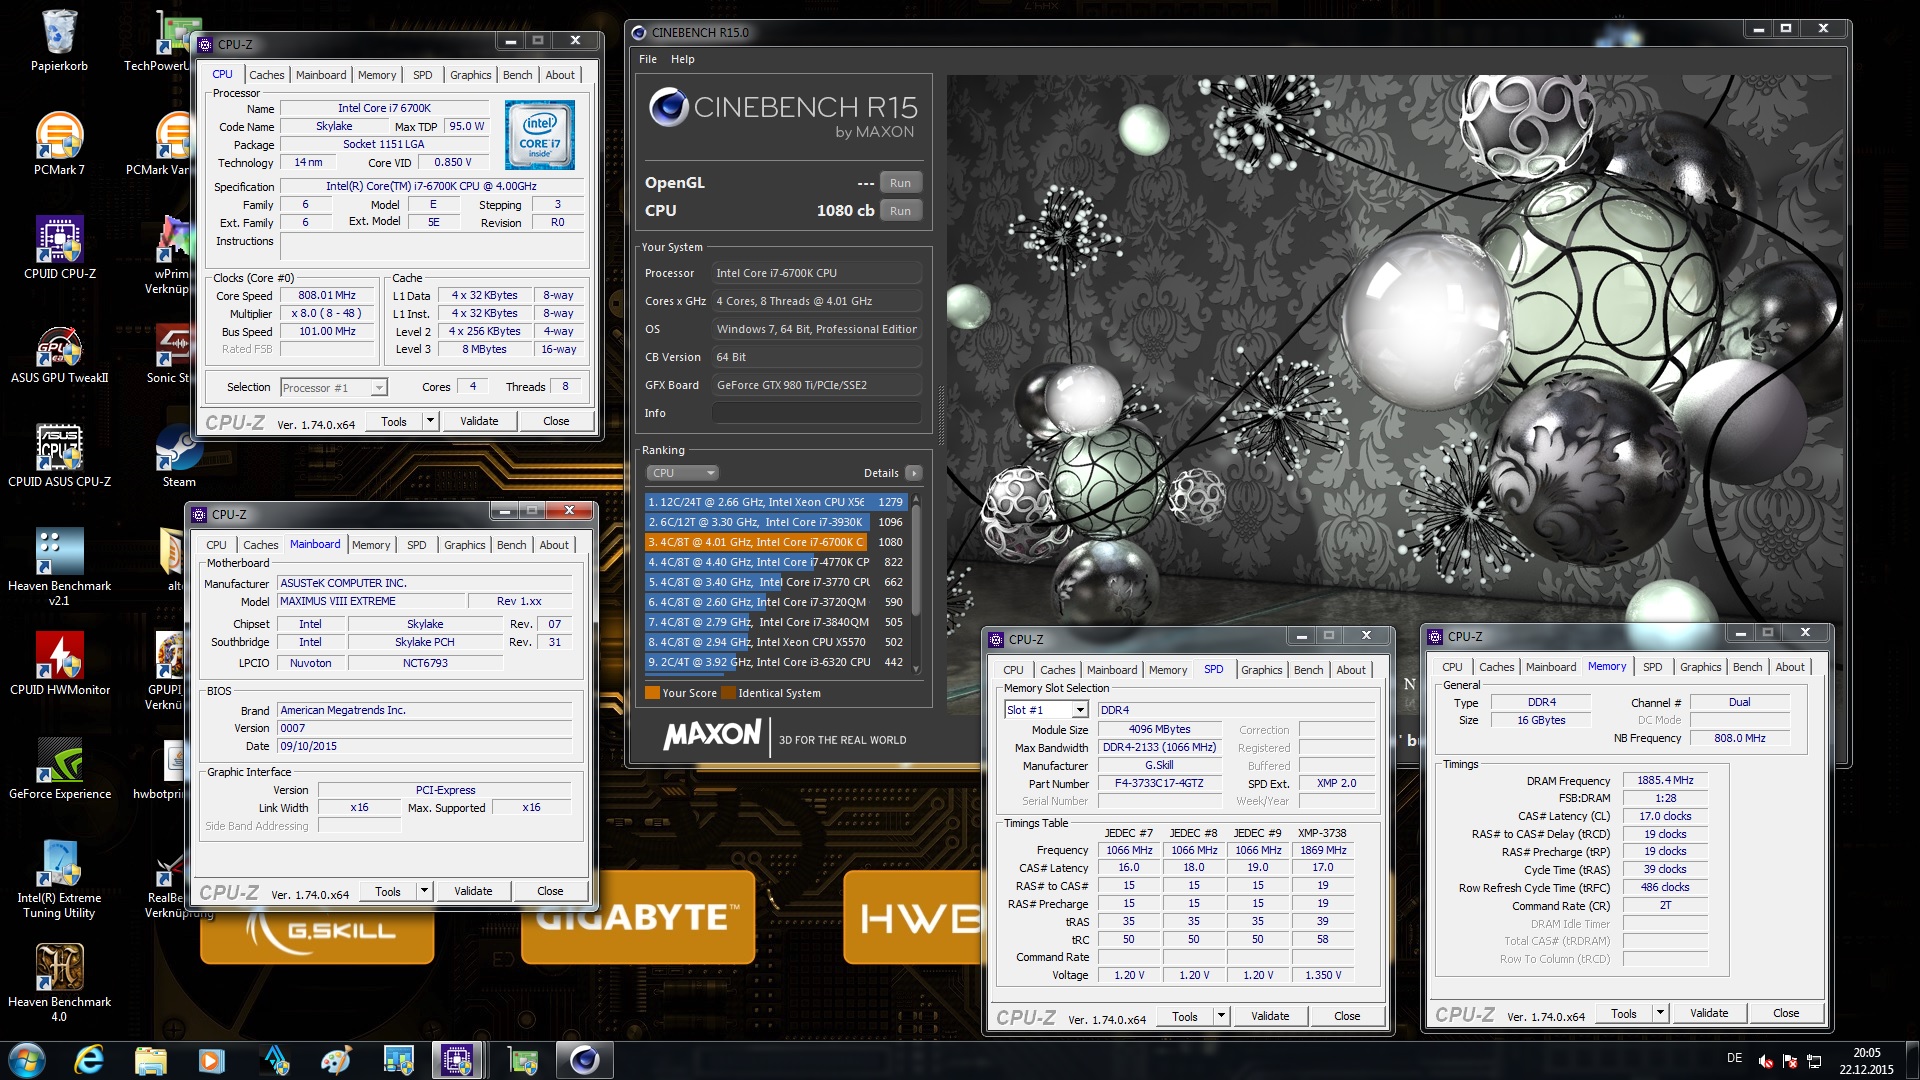Click the muted volume tray icon
This screenshot has width=1920, height=1080.
click(x=1766, y=1061)
